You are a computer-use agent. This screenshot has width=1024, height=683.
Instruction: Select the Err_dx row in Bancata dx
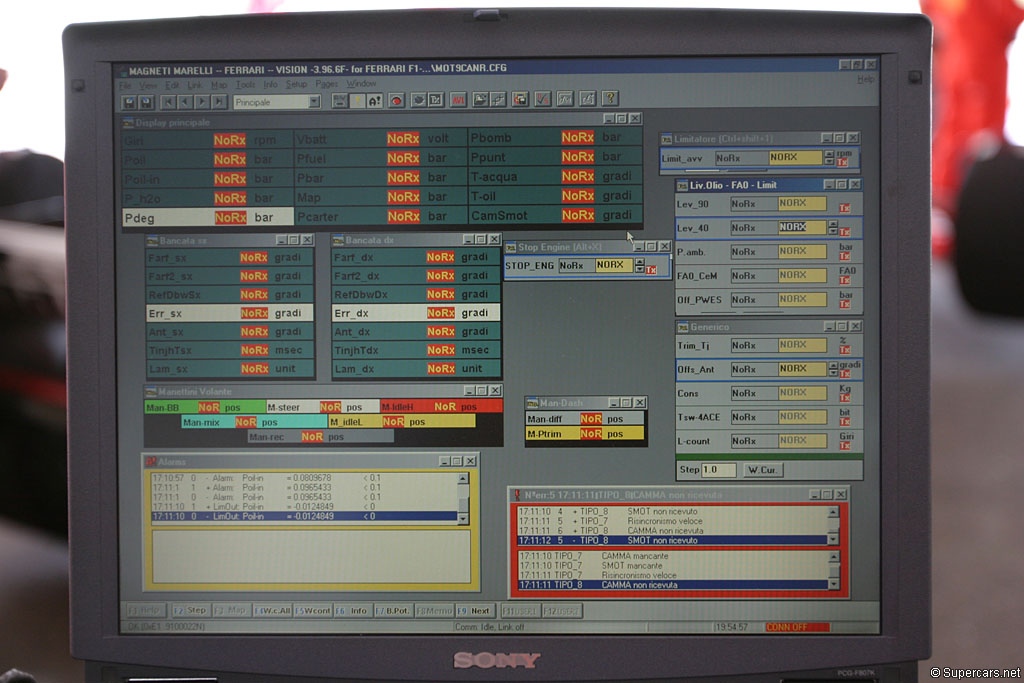[416, 313]
